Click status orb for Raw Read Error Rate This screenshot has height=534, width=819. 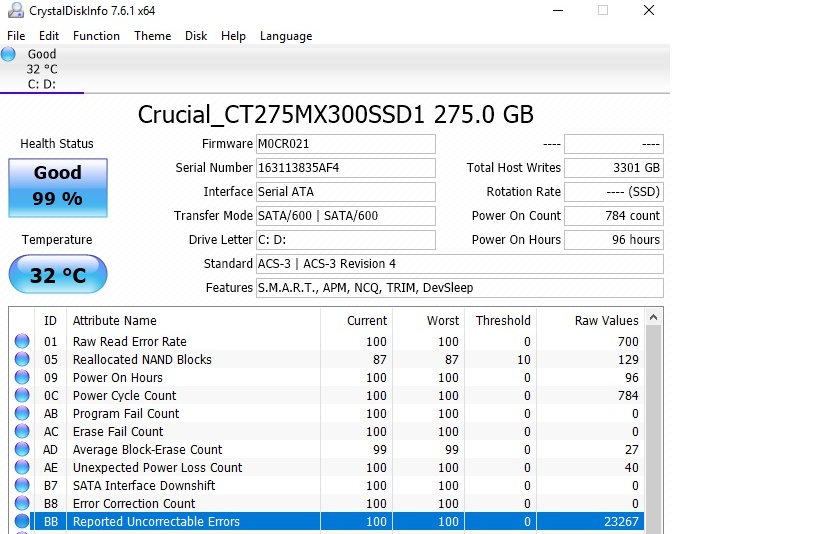coord(22,341)
